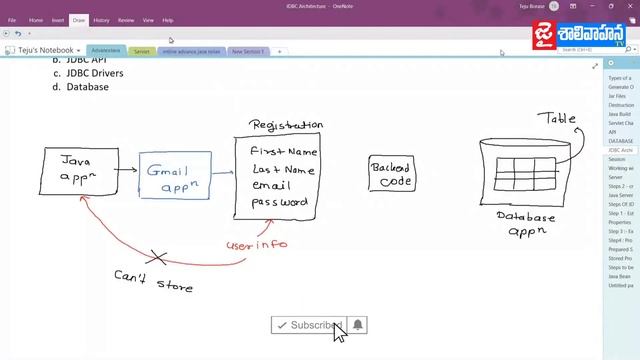Viewport: 640px width, 360px height.
Task: Open the File menu
Action: click(x=12, y=20)
